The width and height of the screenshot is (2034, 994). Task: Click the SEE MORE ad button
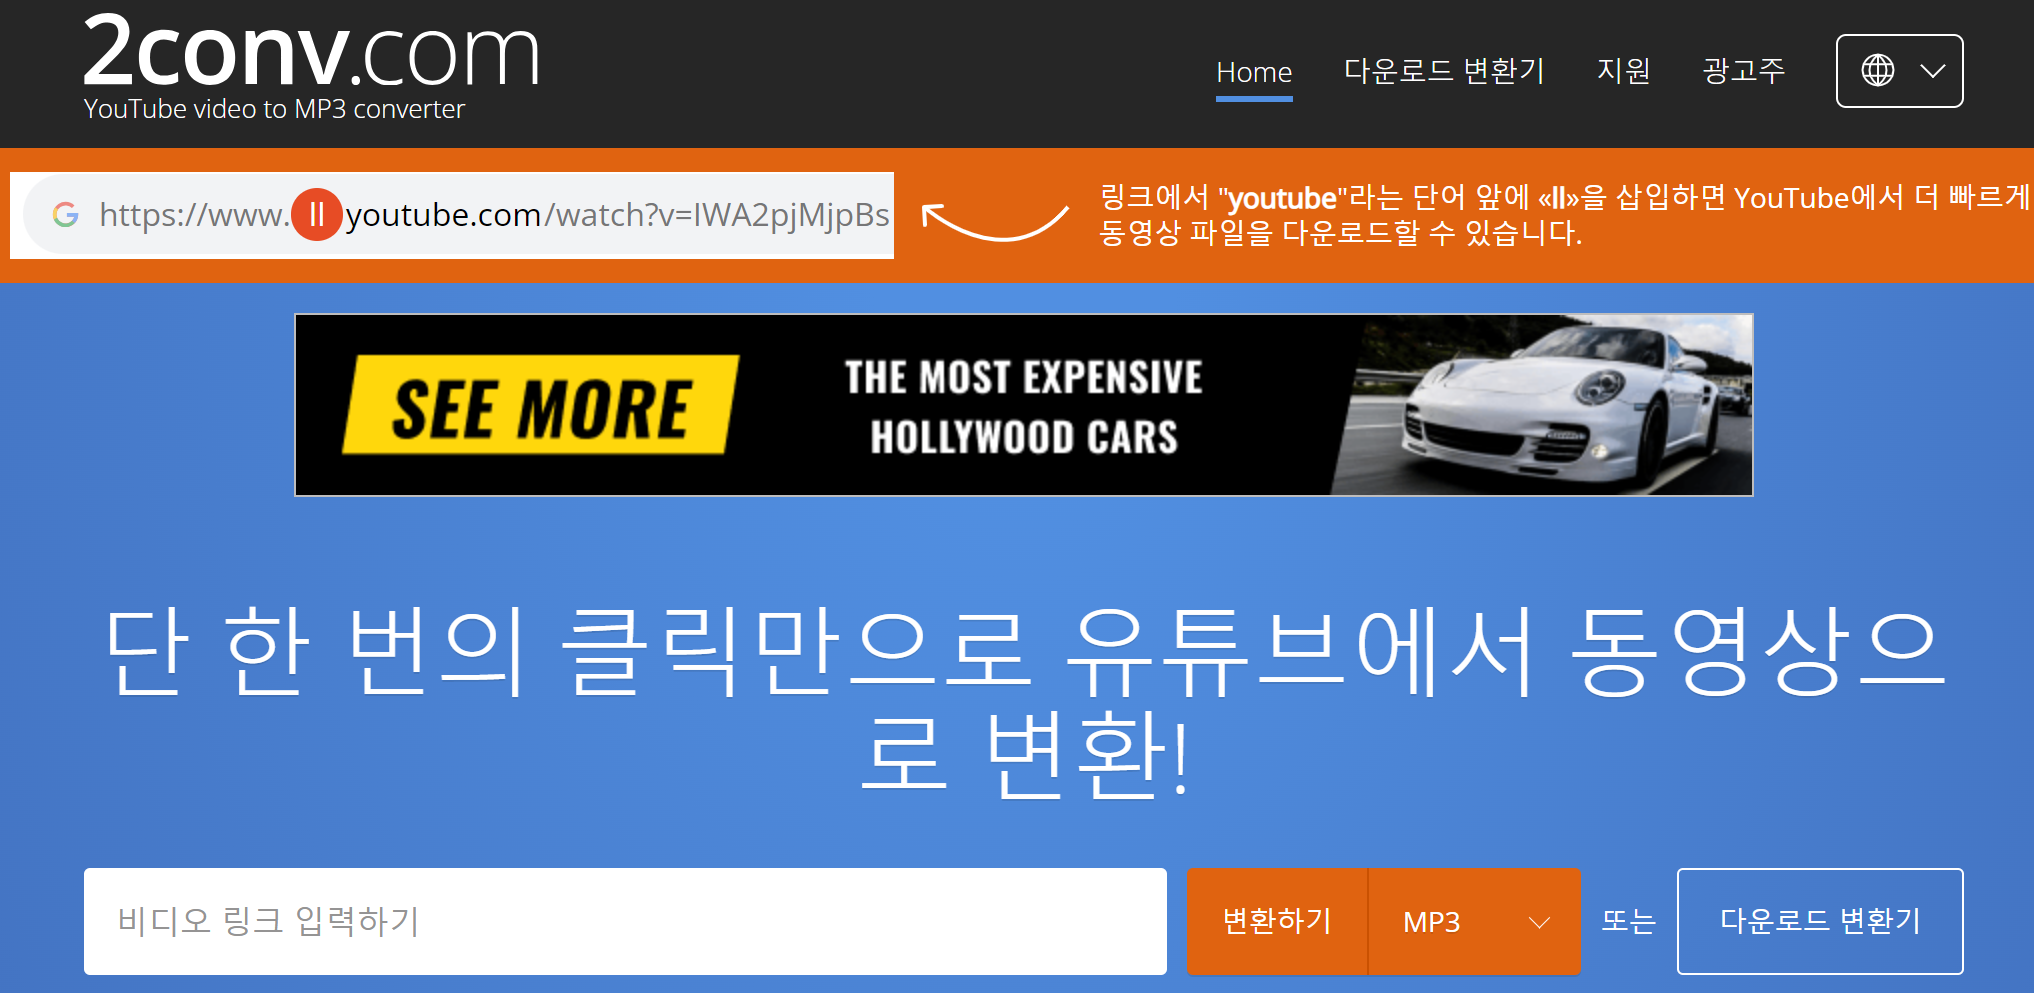point(541,406)
